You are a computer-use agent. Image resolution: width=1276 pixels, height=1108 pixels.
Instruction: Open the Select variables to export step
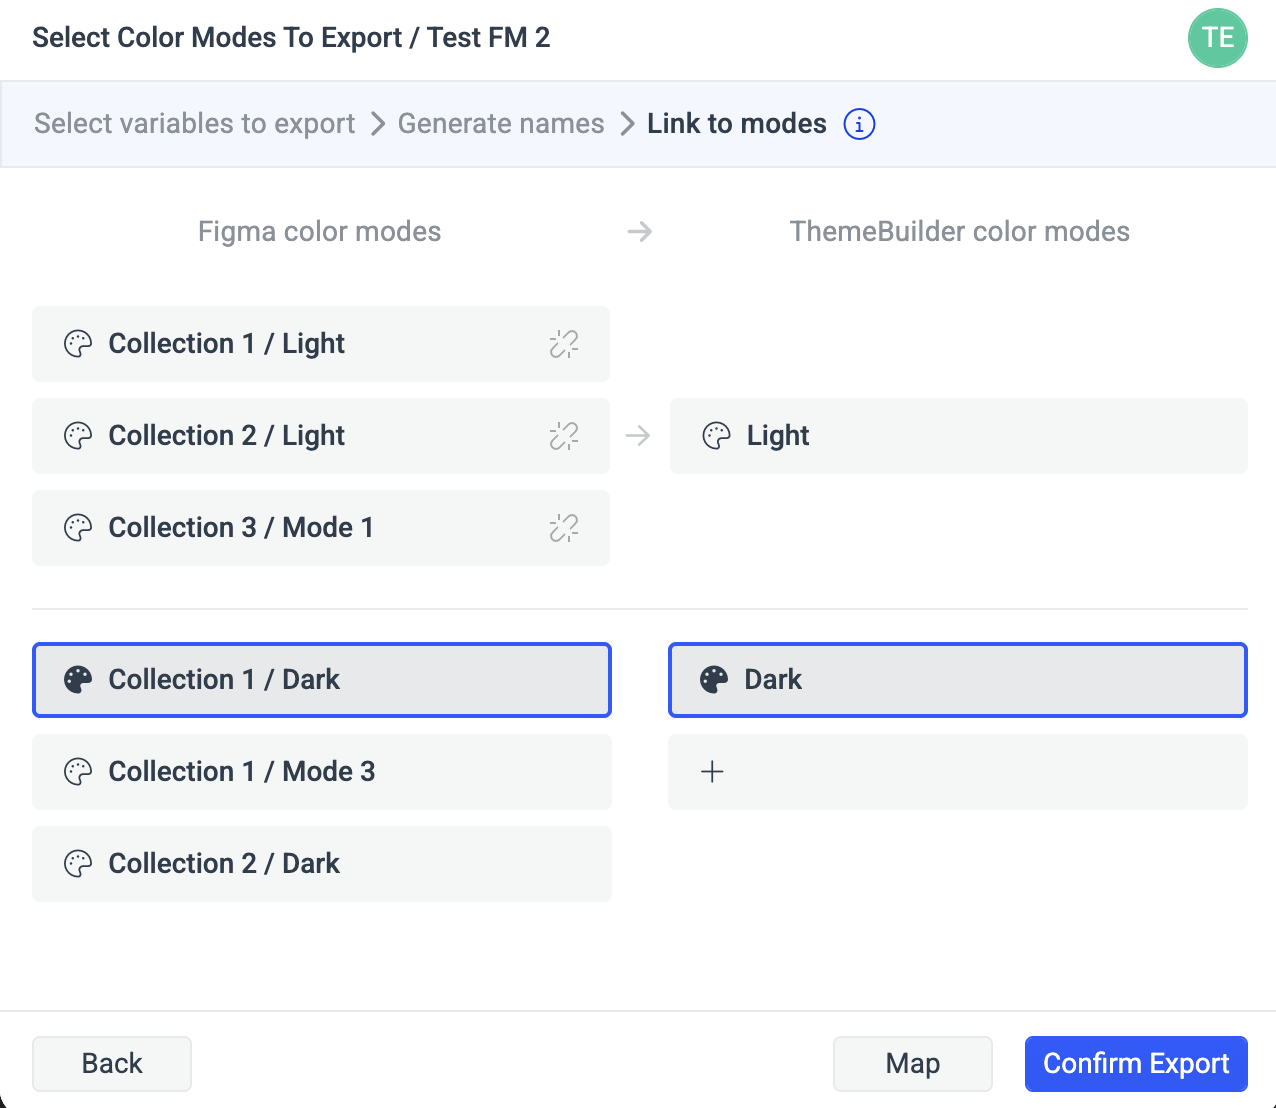coord(193,124)
